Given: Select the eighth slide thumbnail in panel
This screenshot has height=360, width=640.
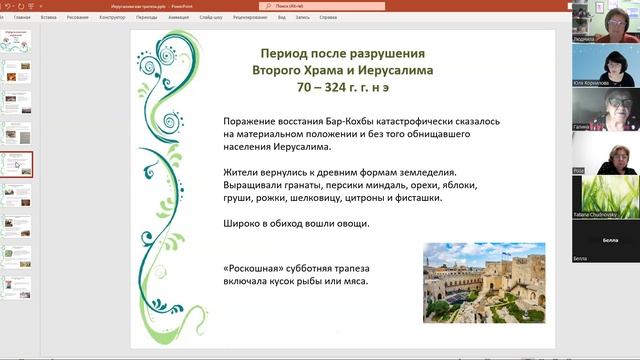Looking at the screenshot, I should (x=16, y=257).
